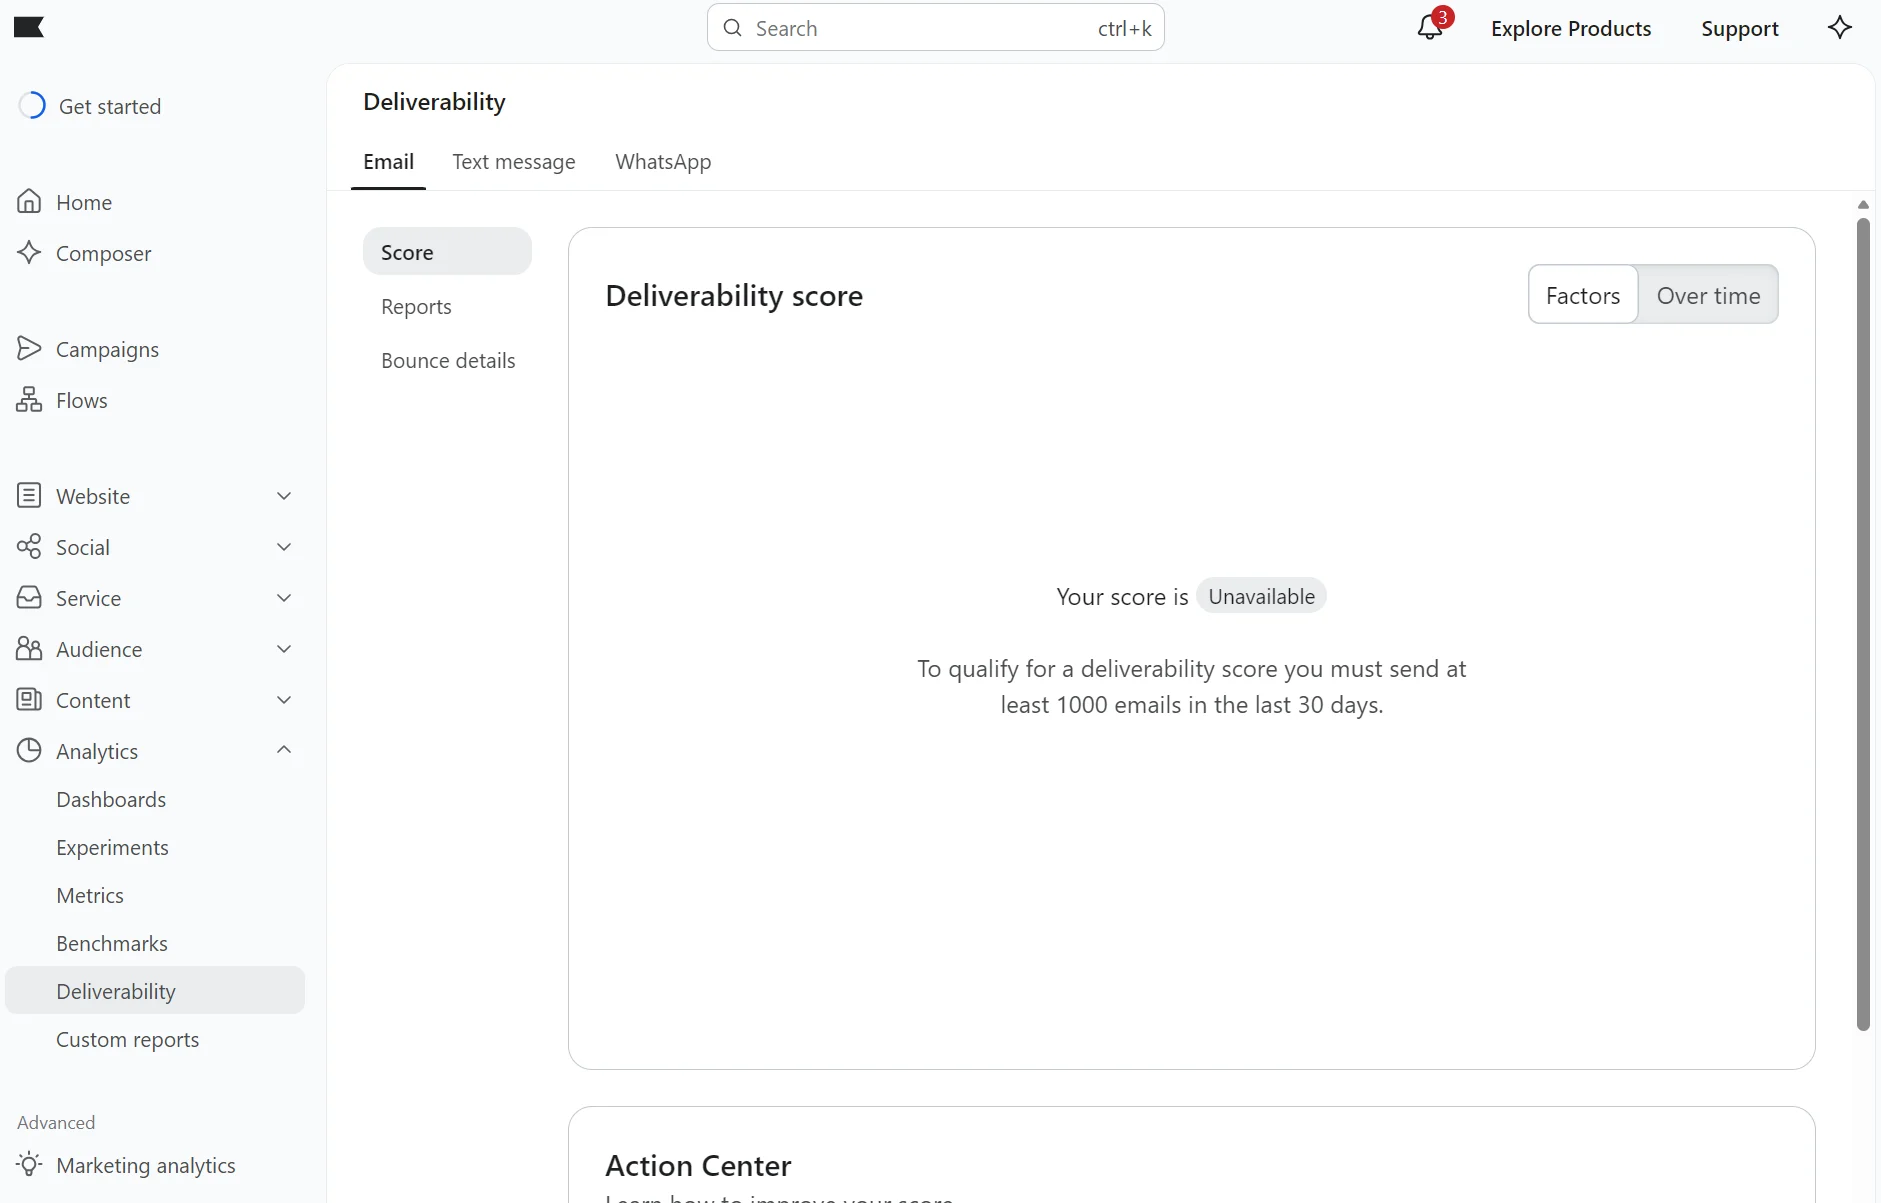The height and width of the screenshot is (1203, 1881).
Task: Click the Composer sparkle icon
Action: [29, 253]
